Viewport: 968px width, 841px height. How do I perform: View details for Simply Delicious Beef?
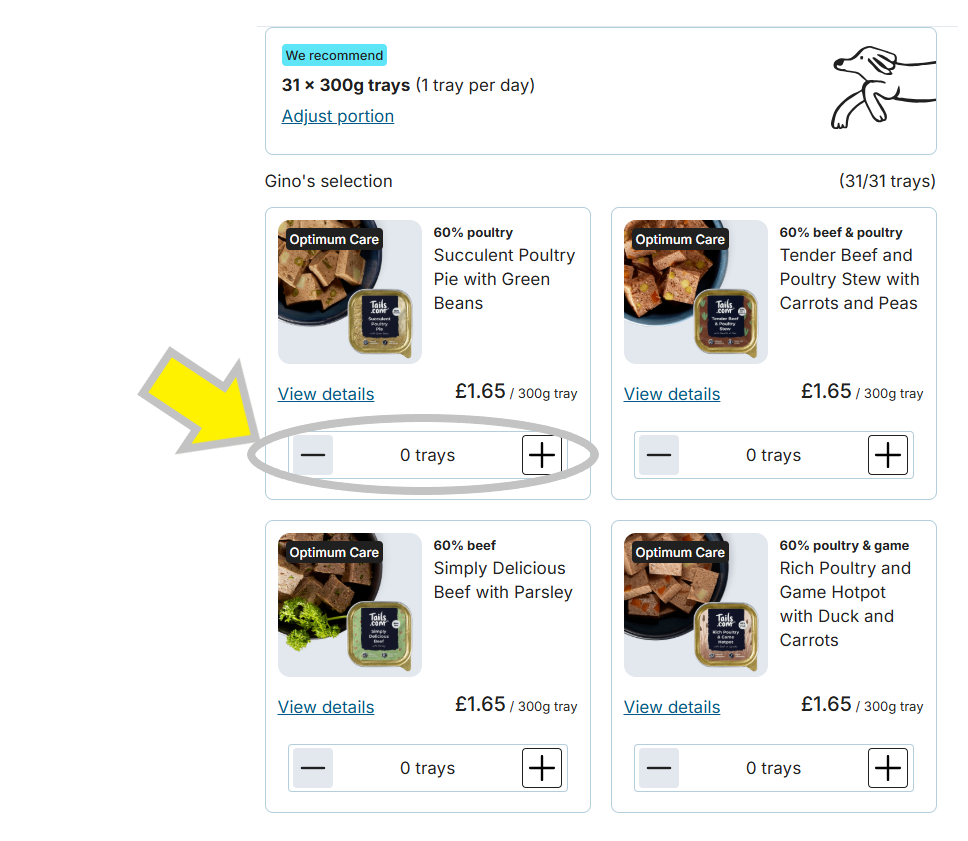pos(326,707)
